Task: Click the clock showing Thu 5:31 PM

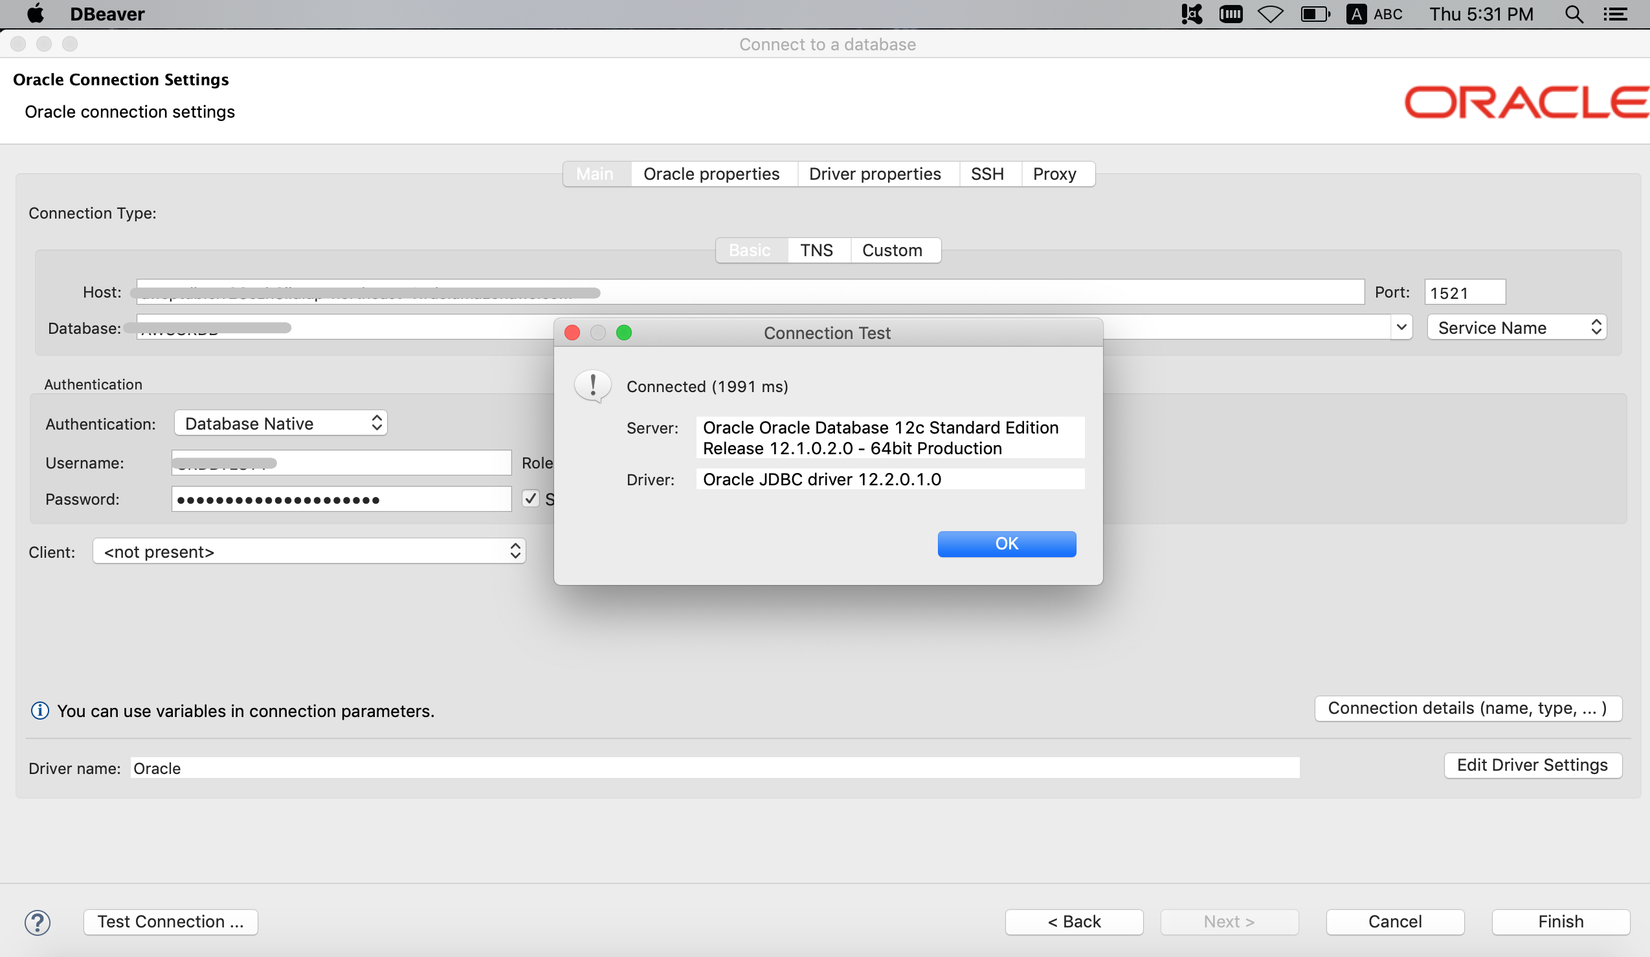Action: tap(1481, 14)
